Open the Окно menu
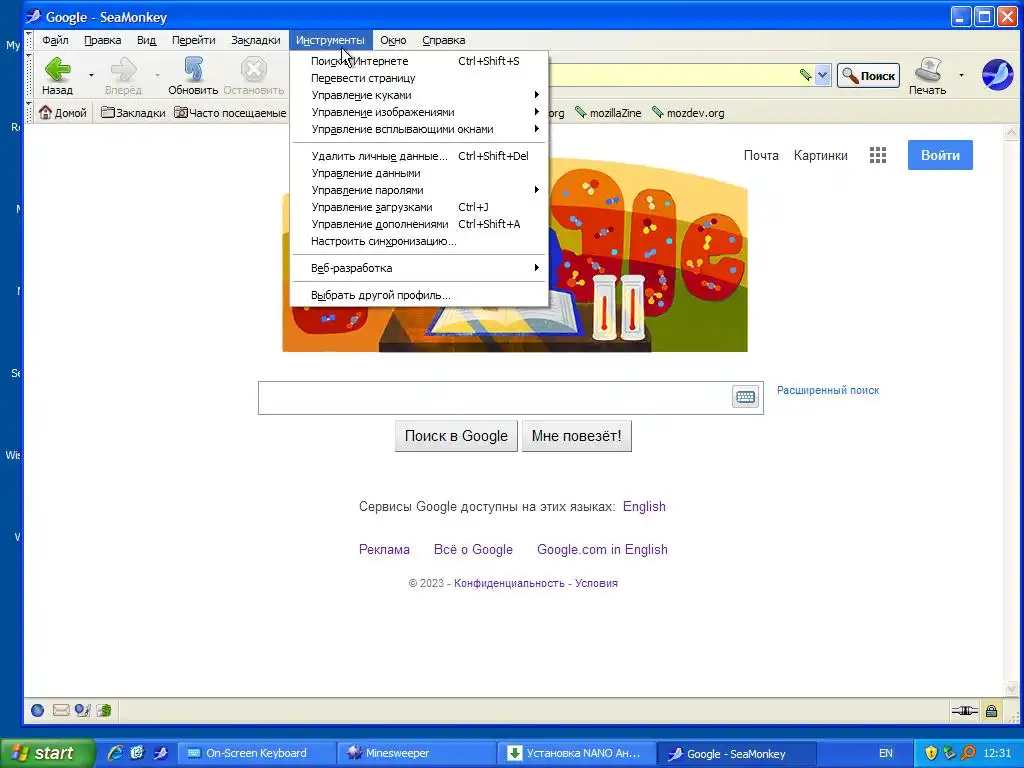Viewport: 1024px width, 768px height. click(393, 40)
